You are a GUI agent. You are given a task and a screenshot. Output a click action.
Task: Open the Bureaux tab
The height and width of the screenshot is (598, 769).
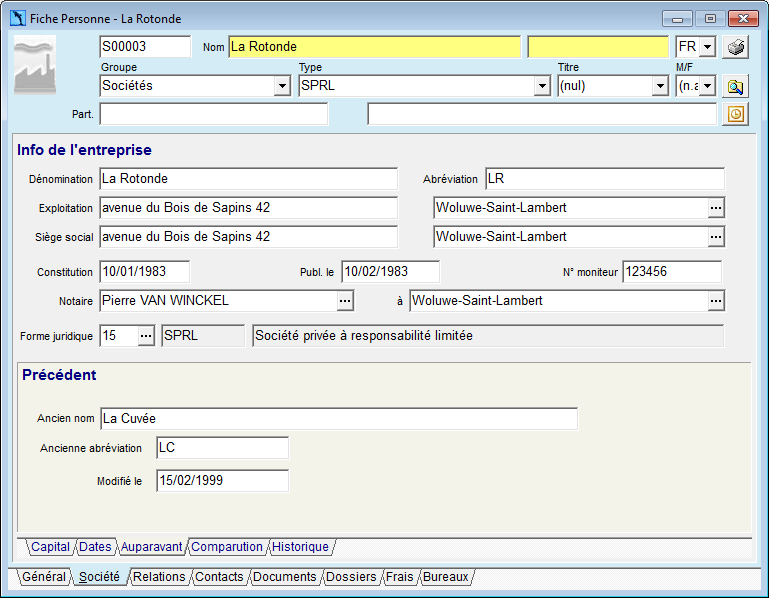click(445, 576)
